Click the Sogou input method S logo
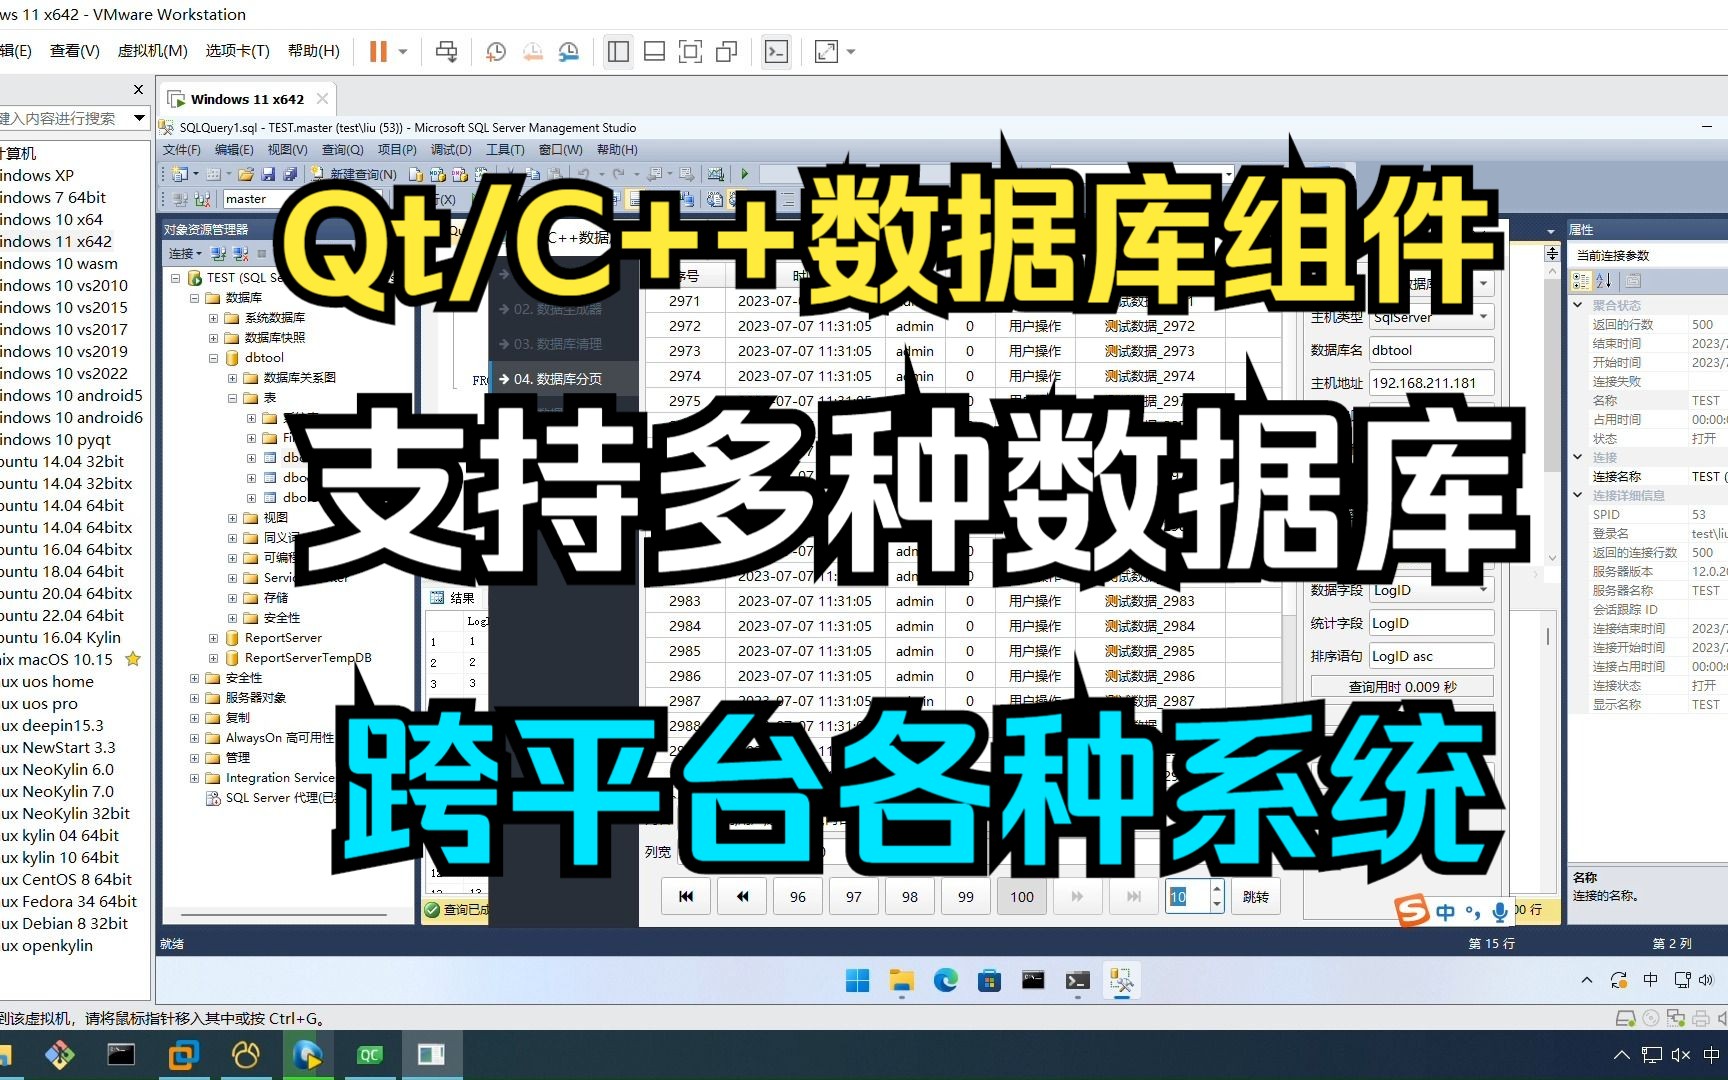The height and width of the screenshot is (1080, 1728). point(1412,910)
